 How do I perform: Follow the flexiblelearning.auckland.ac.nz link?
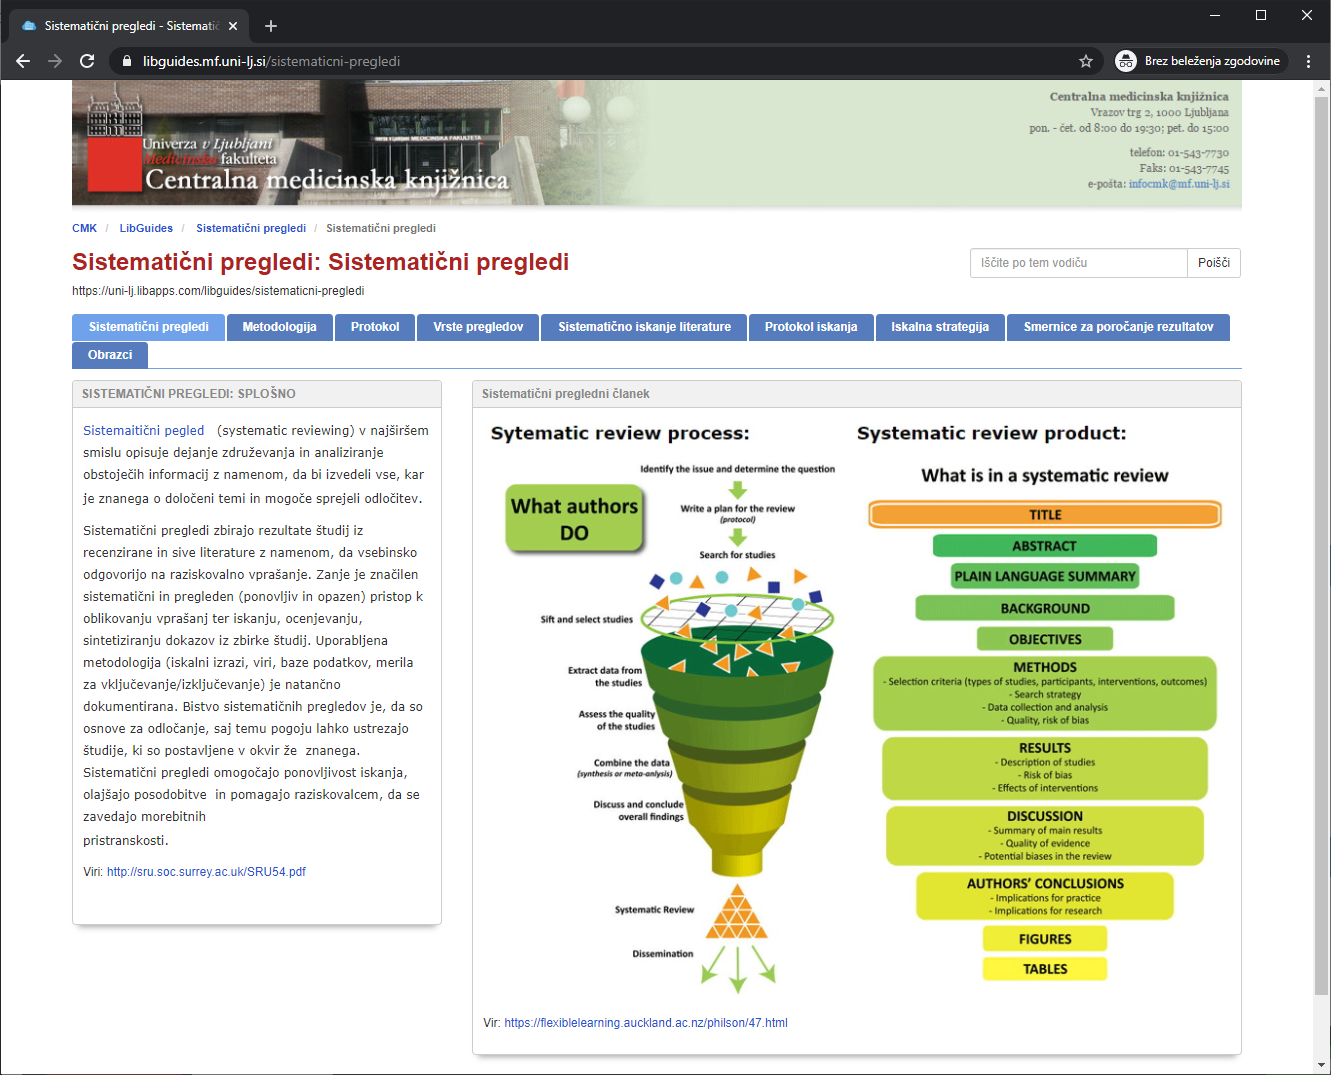pos(645,1023)
